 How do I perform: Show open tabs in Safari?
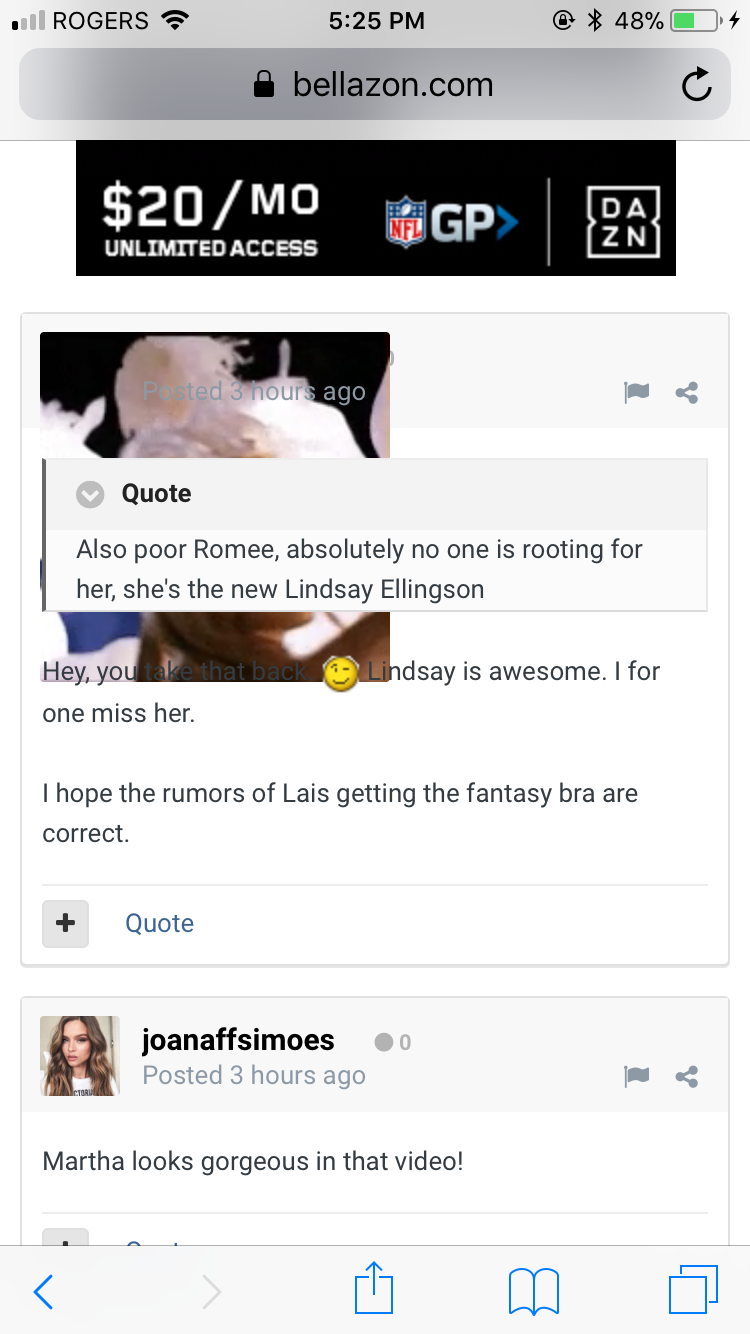pos(693,1290)
